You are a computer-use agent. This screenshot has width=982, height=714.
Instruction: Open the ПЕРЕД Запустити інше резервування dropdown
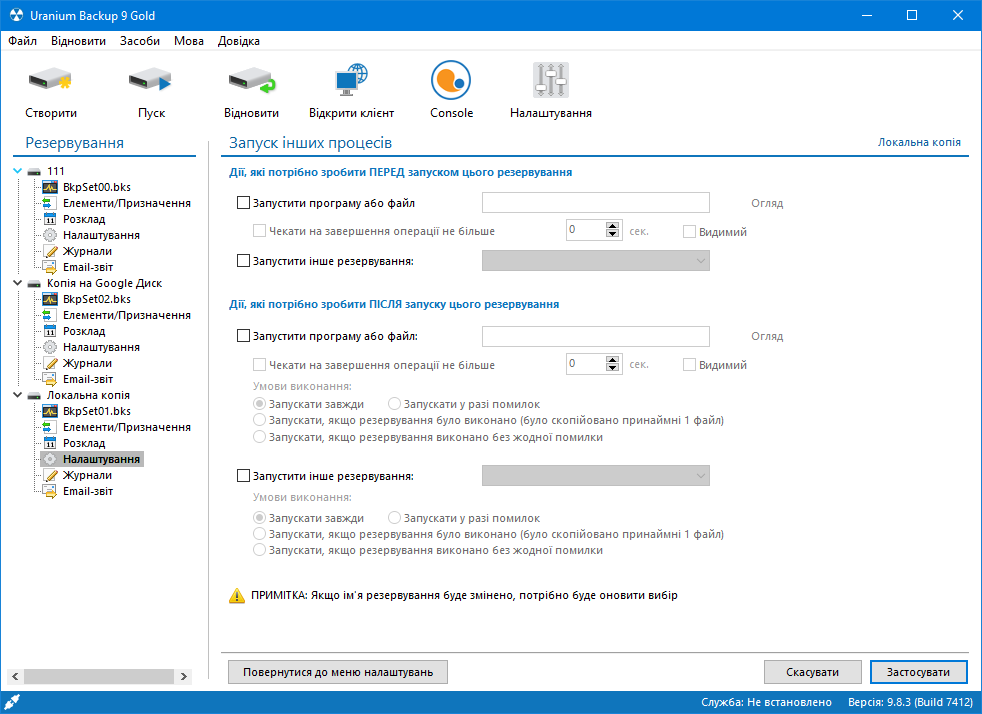coord(596,261)
